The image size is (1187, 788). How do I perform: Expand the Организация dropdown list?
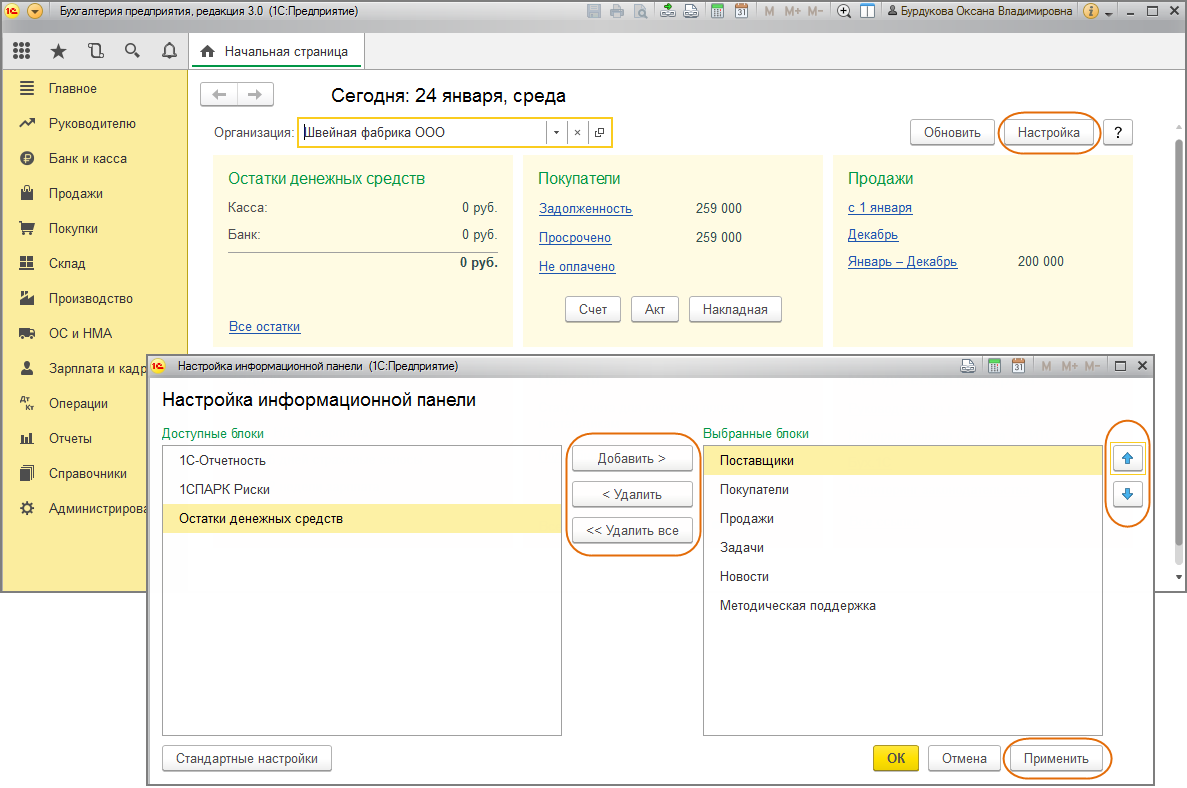click(556, 133)
